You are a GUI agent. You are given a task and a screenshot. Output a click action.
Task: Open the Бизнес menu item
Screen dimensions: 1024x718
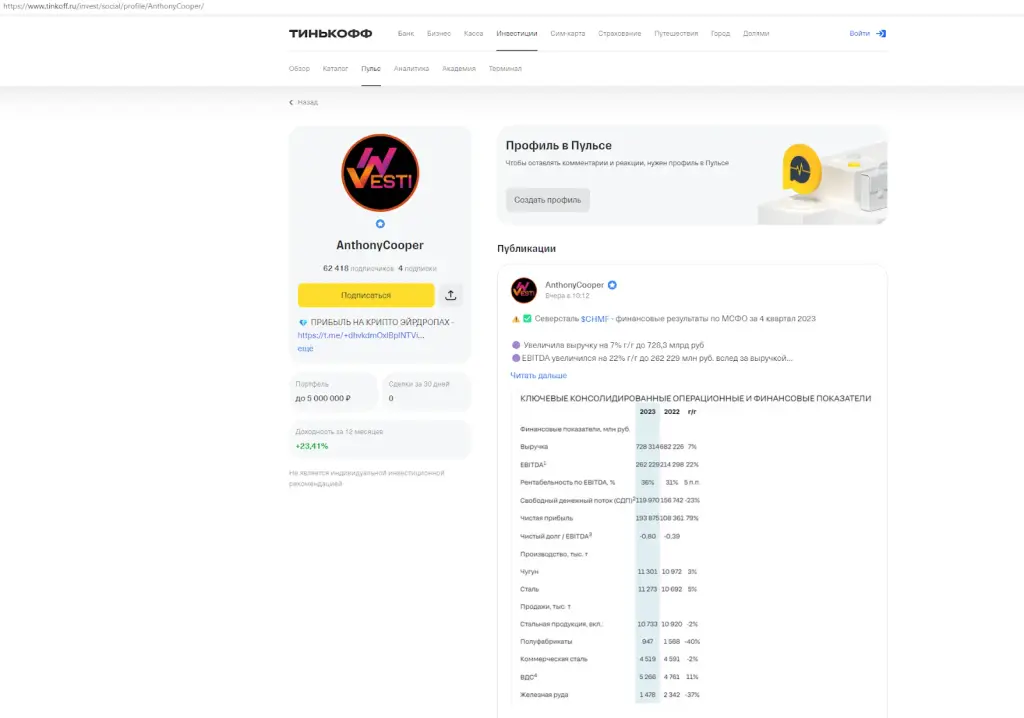[x=439, y=33]
